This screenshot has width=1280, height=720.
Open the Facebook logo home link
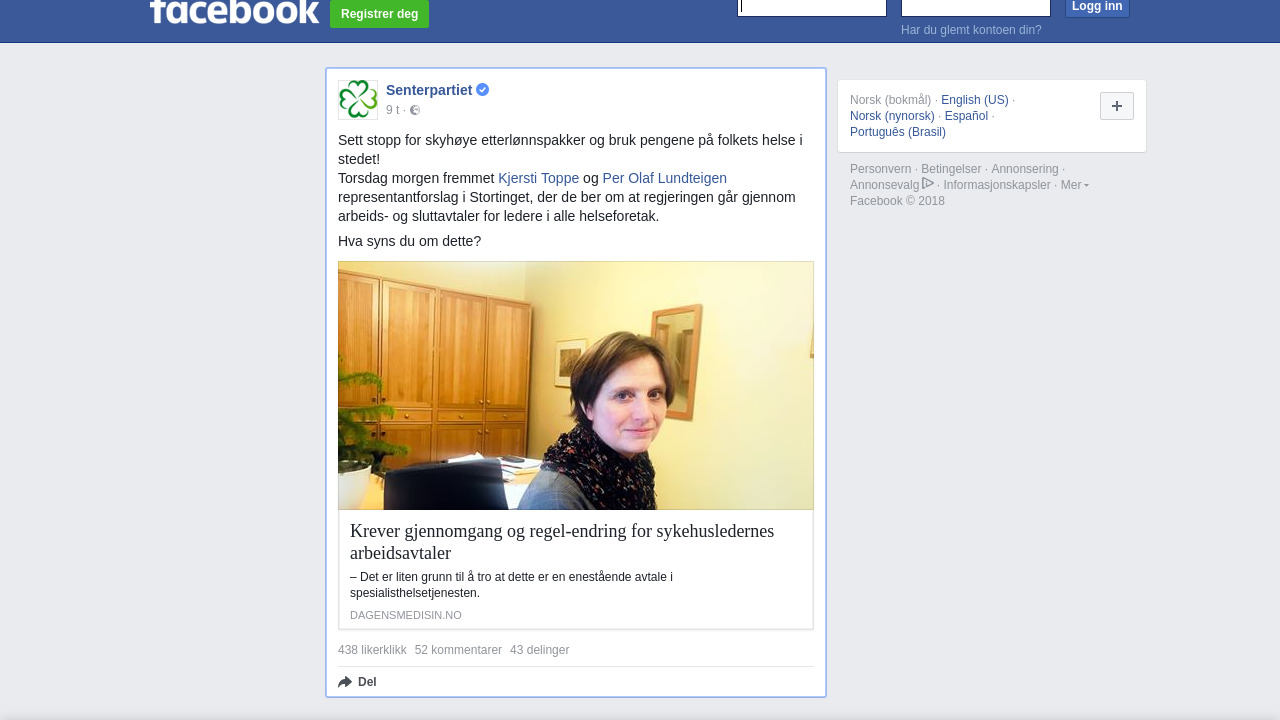click(234, 11)
